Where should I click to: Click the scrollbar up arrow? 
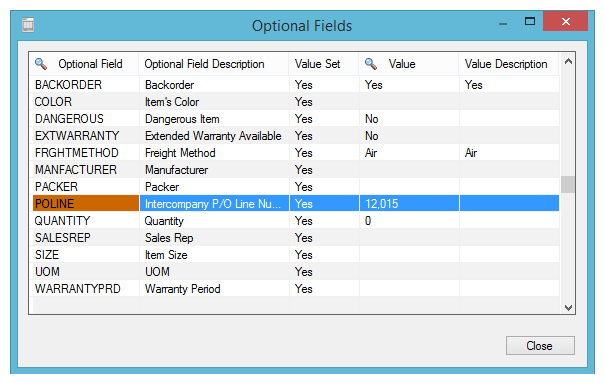point(568,61)
